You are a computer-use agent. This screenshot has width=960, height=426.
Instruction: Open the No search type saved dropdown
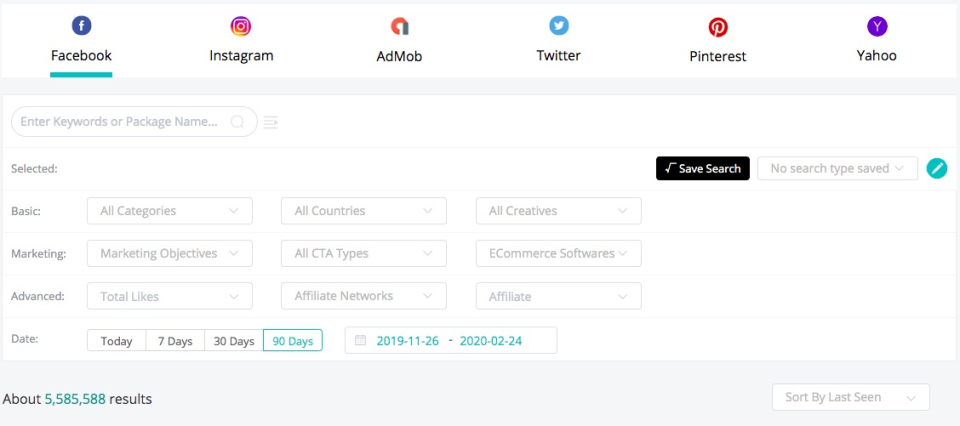click(838, 168)
